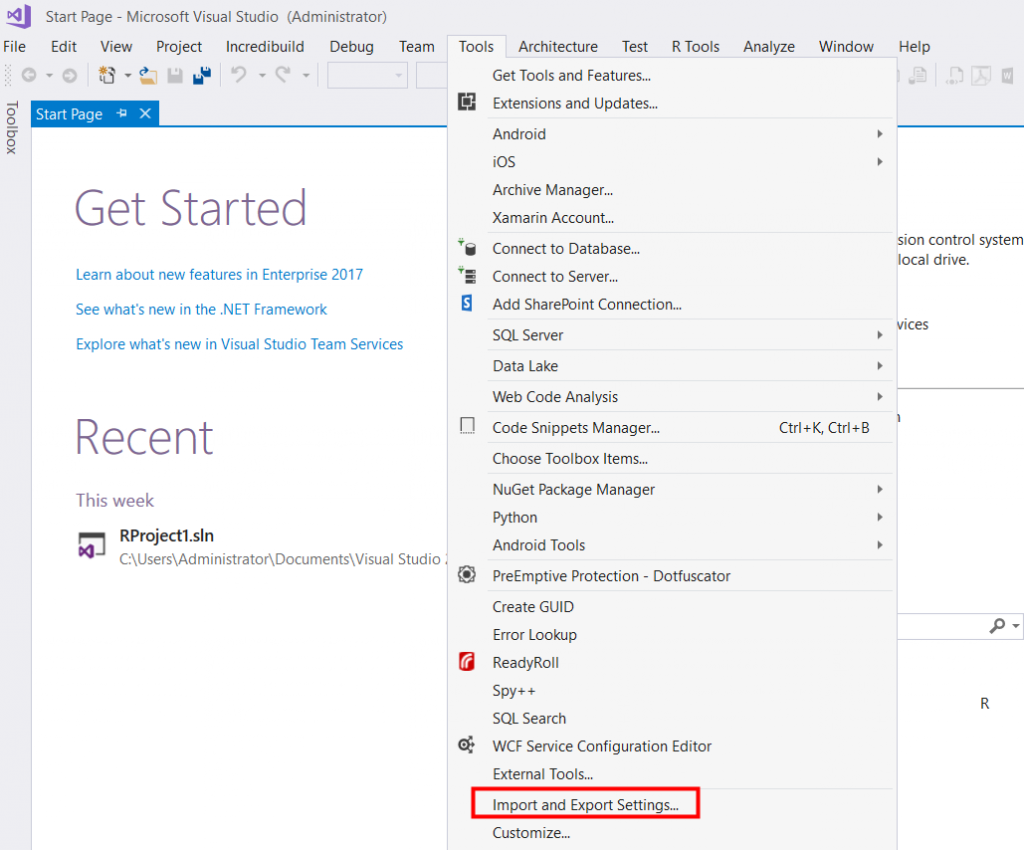Expand the NuGet Package Manager submenu arrow
Viewport: 1024px width, 850px height.
[880, 490]
